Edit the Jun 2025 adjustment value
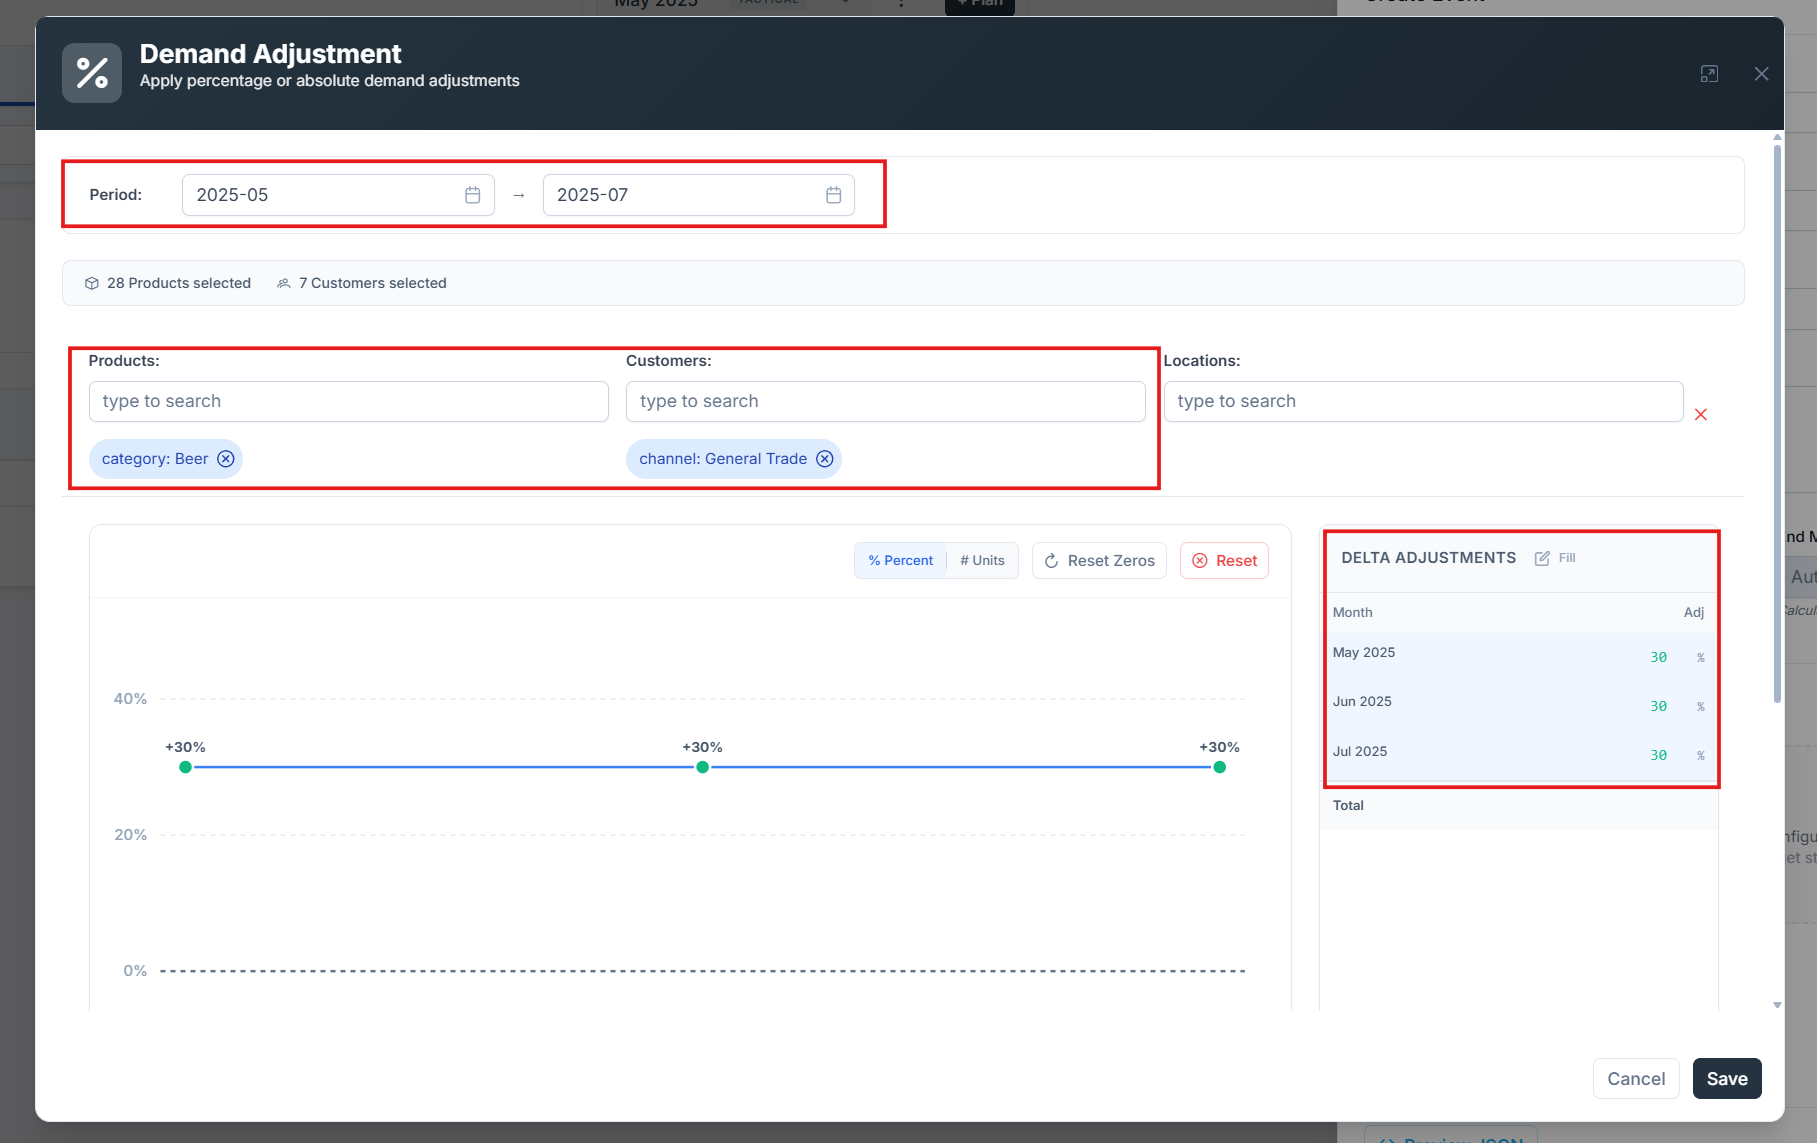Screen dimensions: 1817x1143 point(1658,706)
